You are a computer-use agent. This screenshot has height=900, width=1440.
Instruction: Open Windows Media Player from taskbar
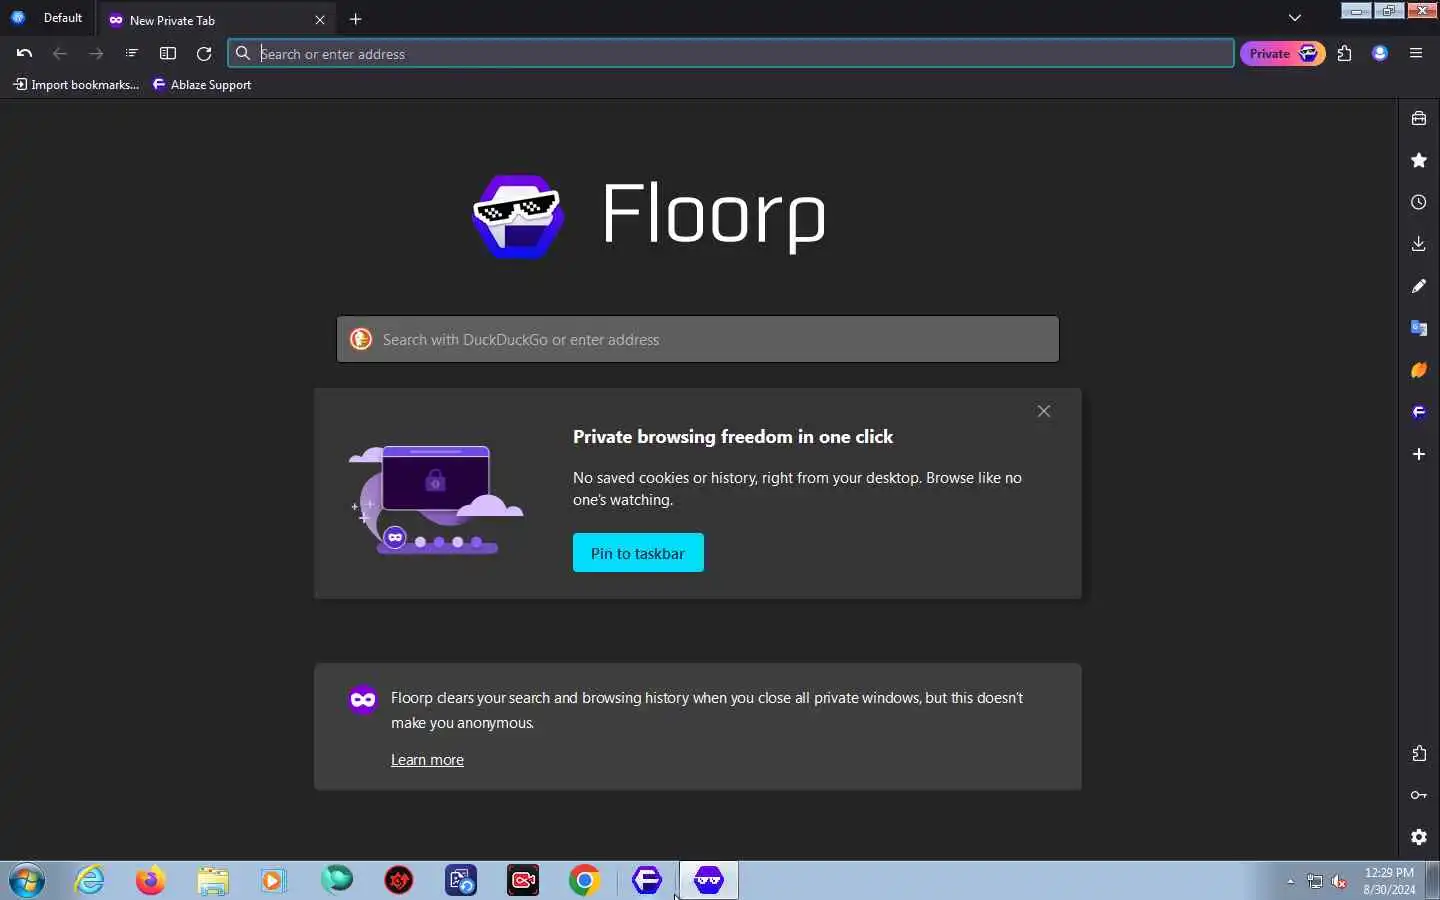pos(273,881)
